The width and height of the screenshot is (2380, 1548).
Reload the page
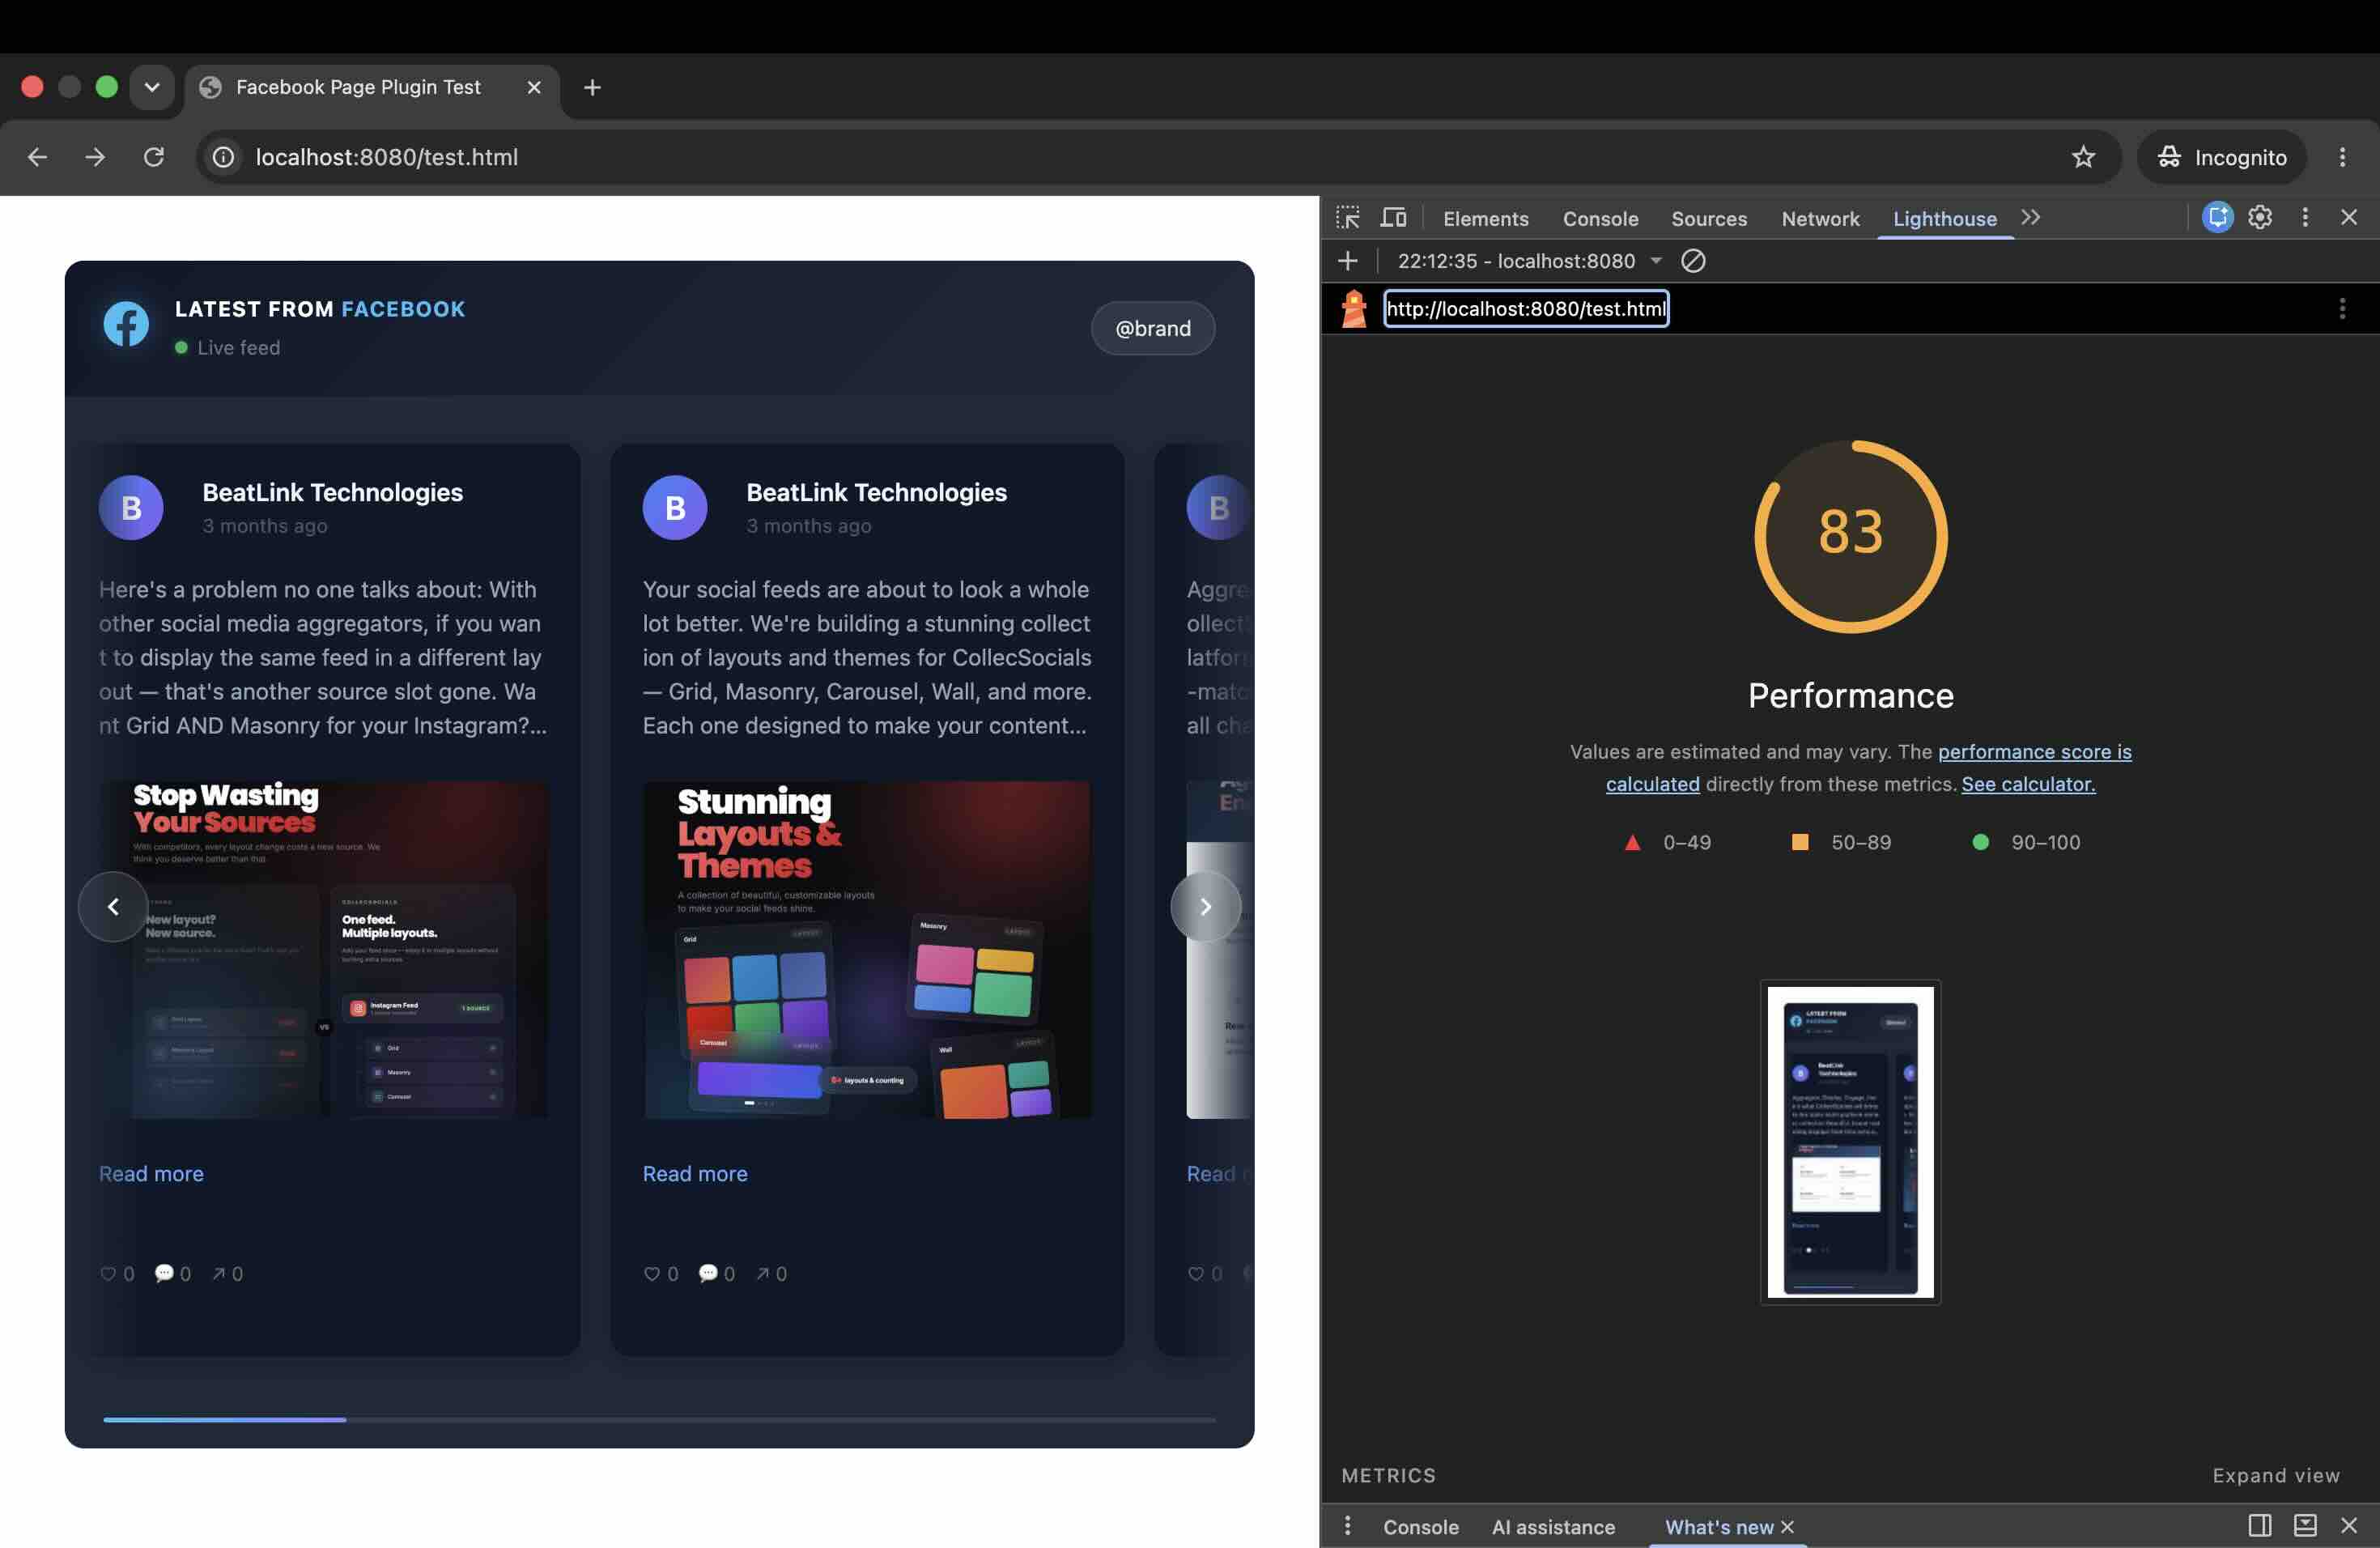pos(153,157)
